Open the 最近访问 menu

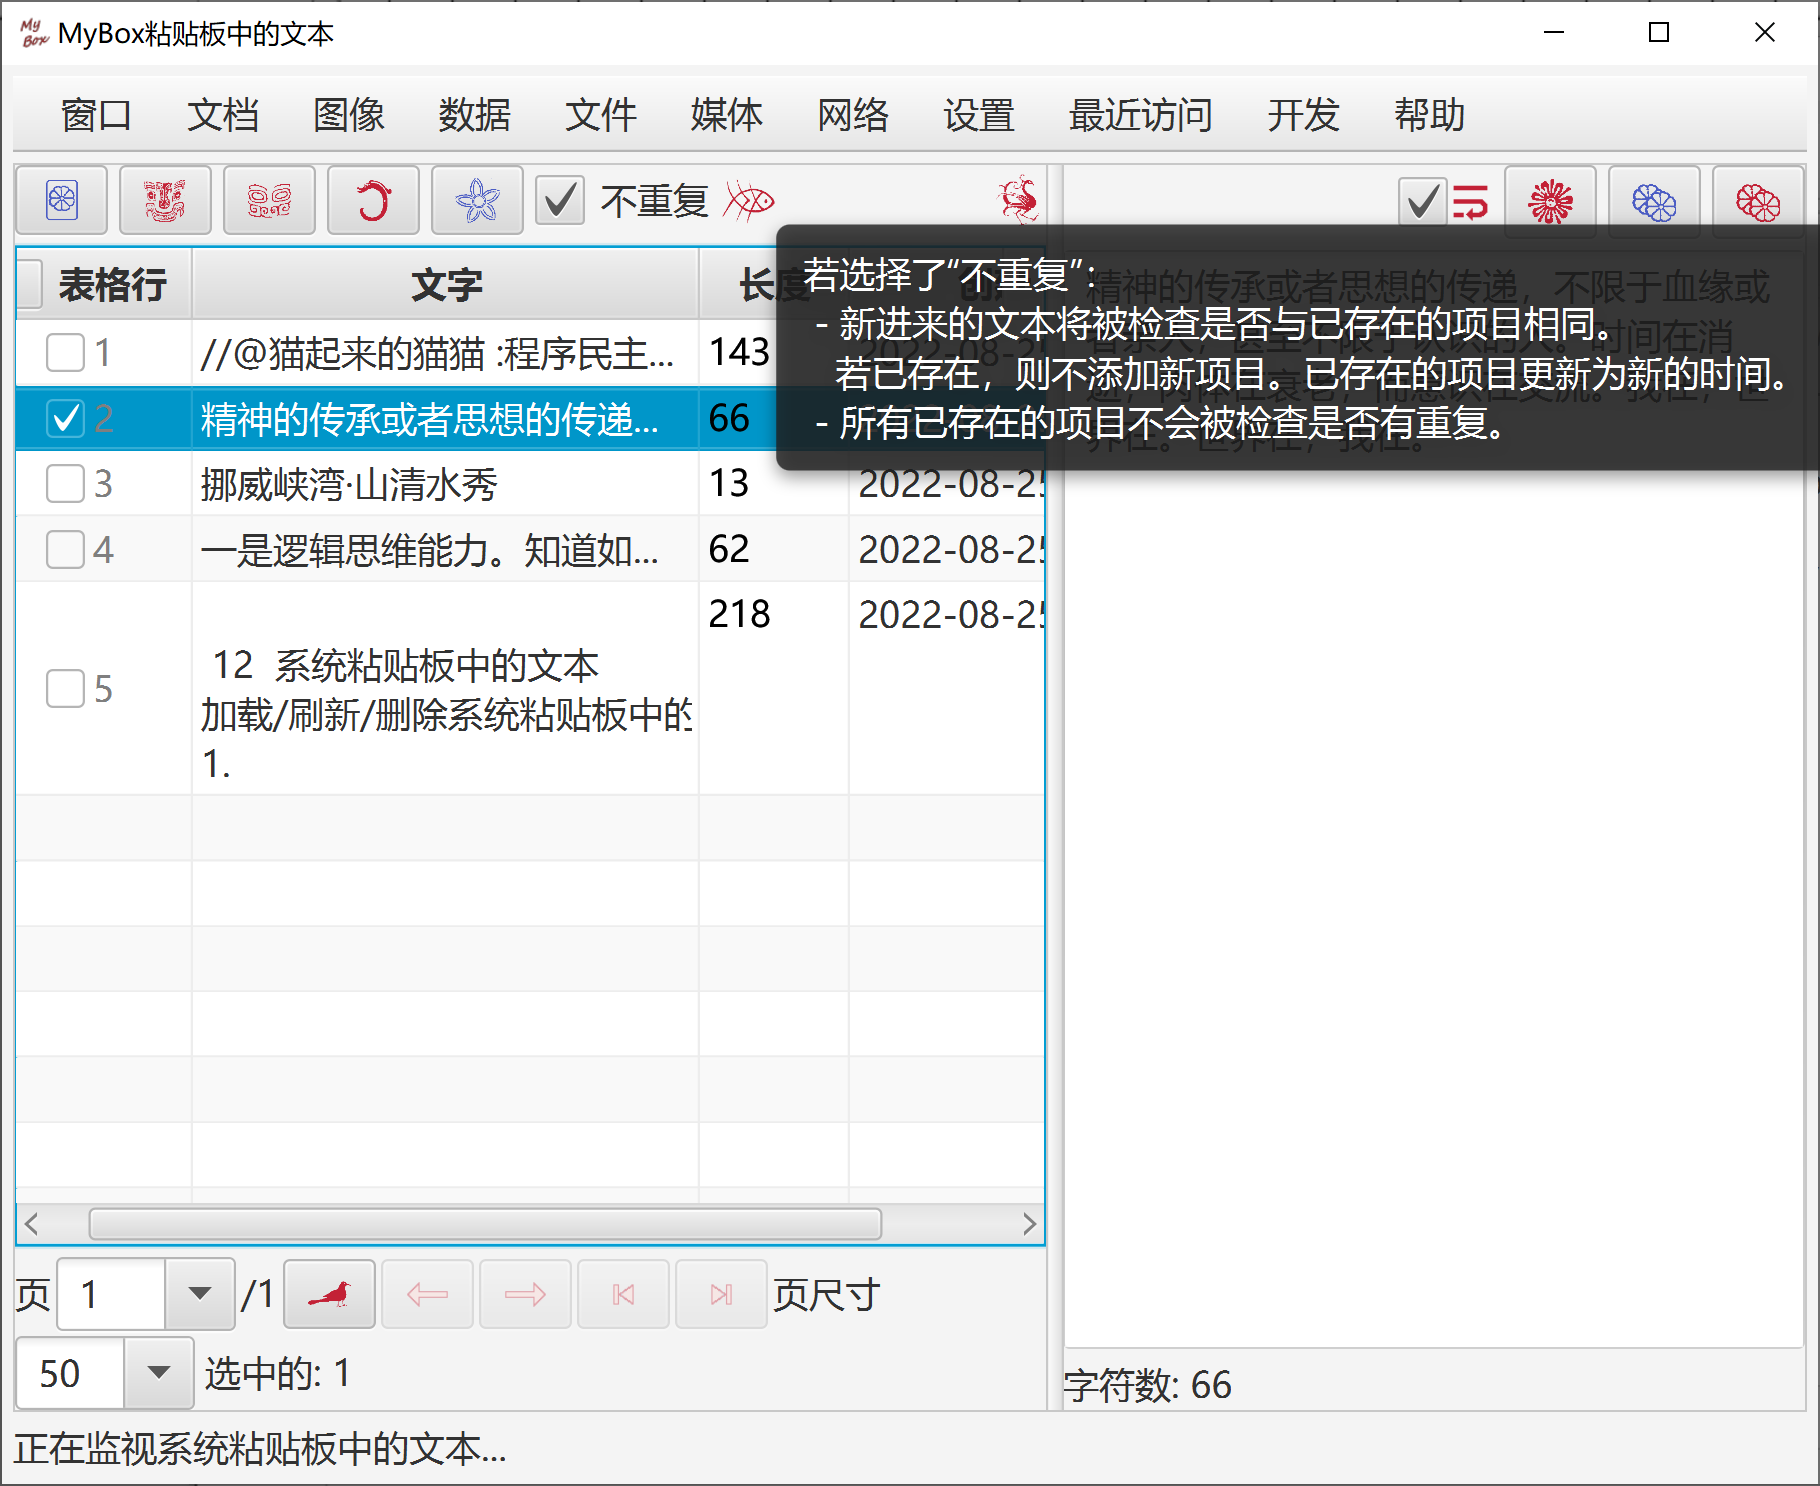coord(1140,115)
